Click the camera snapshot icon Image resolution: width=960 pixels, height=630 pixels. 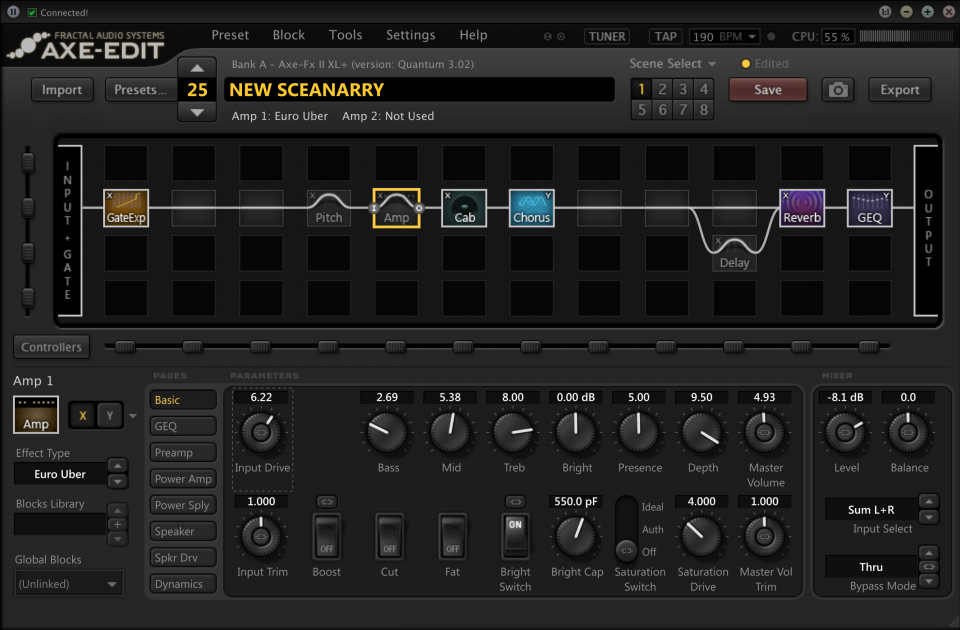[x=838, y=90]
